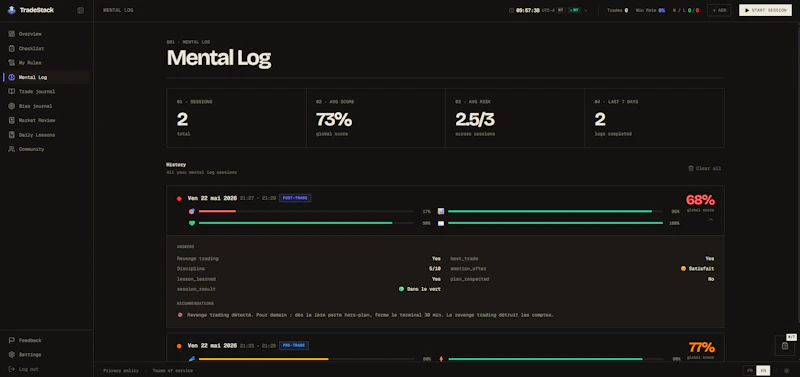
Task: Toggle the light theme sun icon
Action: pyautogui.click(x=786, y=371)
